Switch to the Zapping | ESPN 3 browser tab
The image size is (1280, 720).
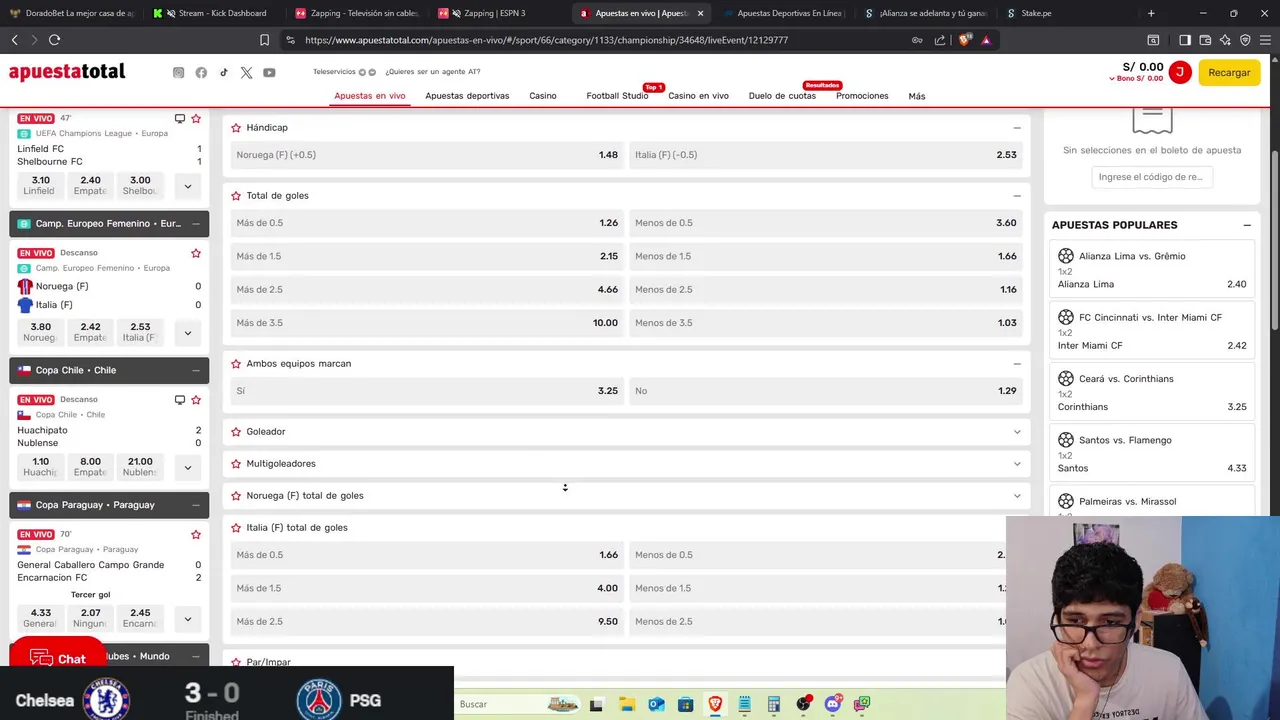(496, 13)
